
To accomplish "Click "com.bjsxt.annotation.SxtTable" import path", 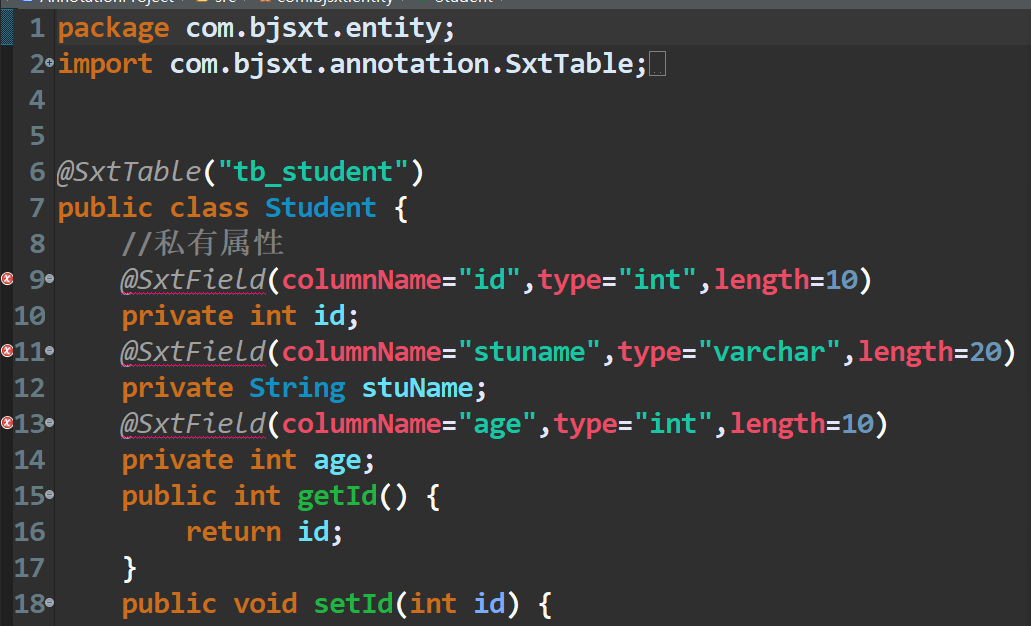I will [401, 64].
